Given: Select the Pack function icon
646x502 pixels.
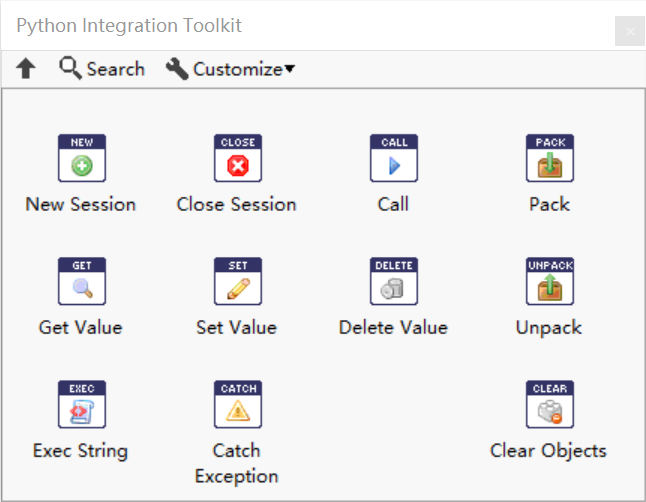Looking at the screenshot, I should tap(549, 158).
